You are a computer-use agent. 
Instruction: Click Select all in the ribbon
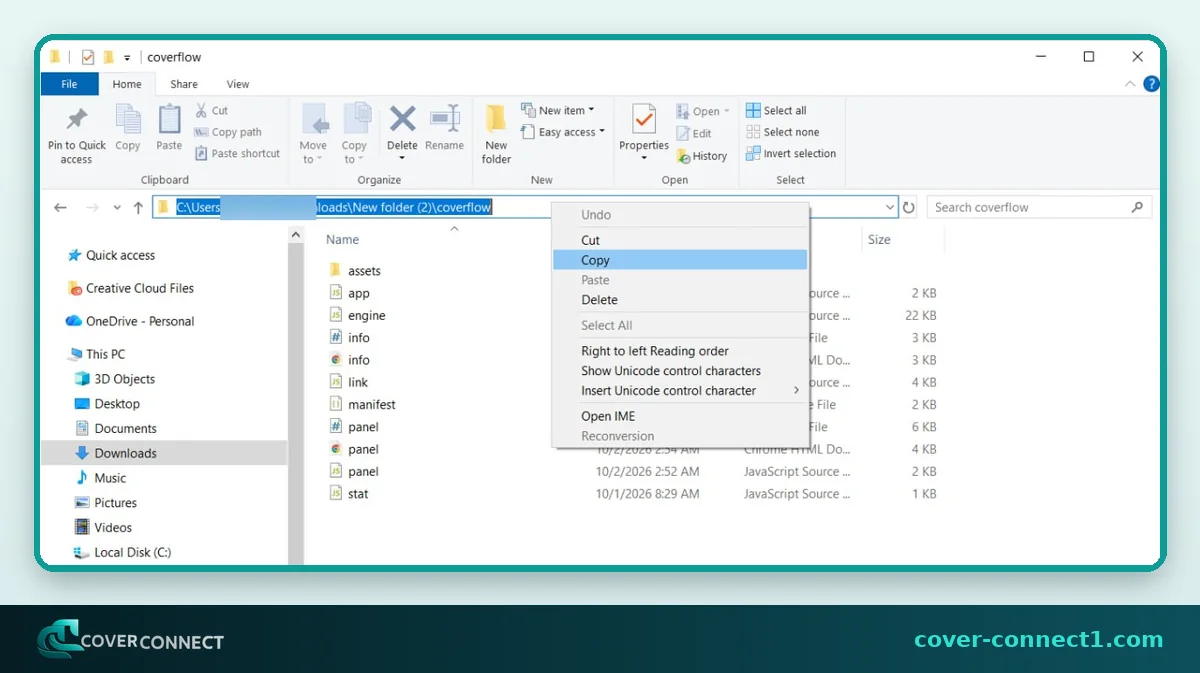[x=776, y=110]
